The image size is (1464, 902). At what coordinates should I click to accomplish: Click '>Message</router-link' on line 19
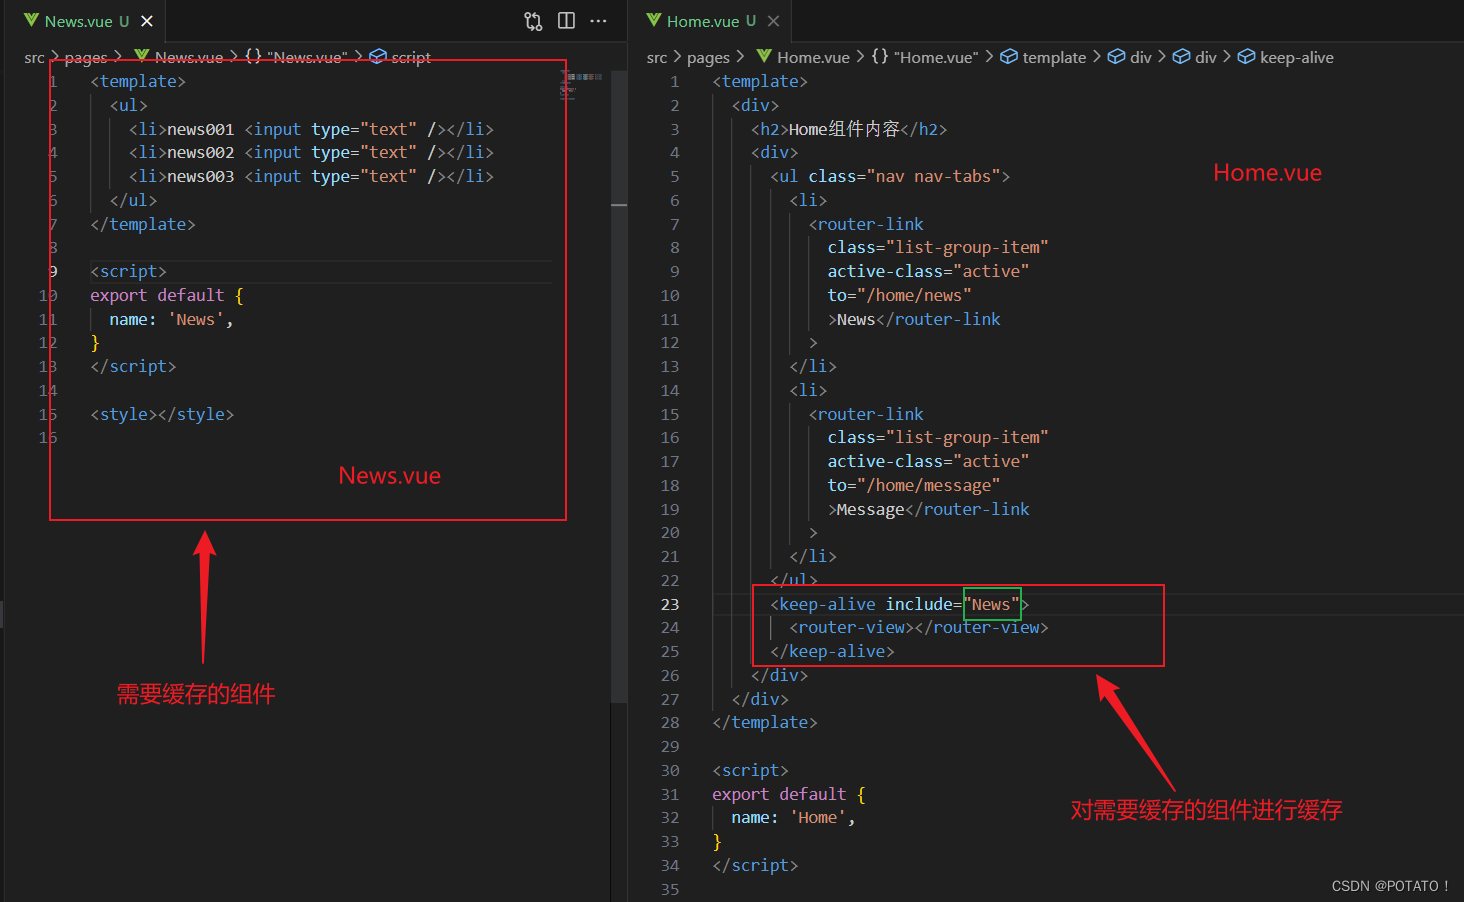[x=928, y=509]
